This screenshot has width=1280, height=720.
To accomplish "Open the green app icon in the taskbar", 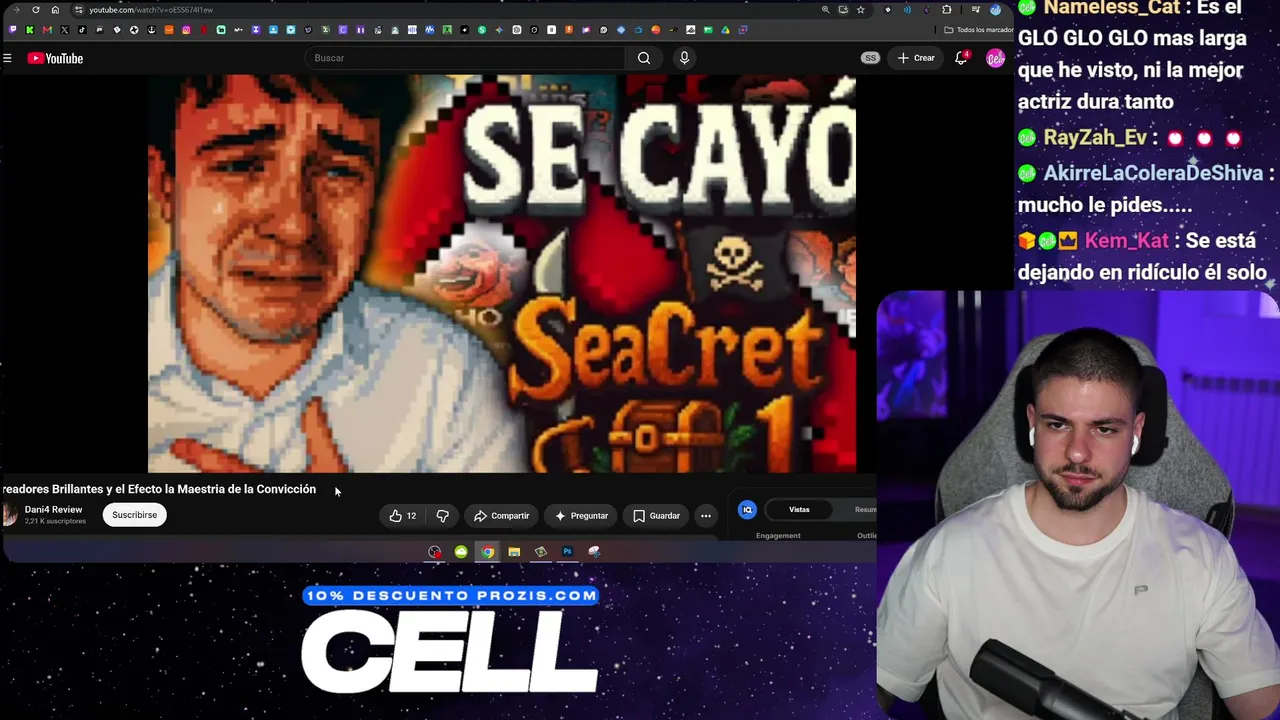I will tap(461, 552).
